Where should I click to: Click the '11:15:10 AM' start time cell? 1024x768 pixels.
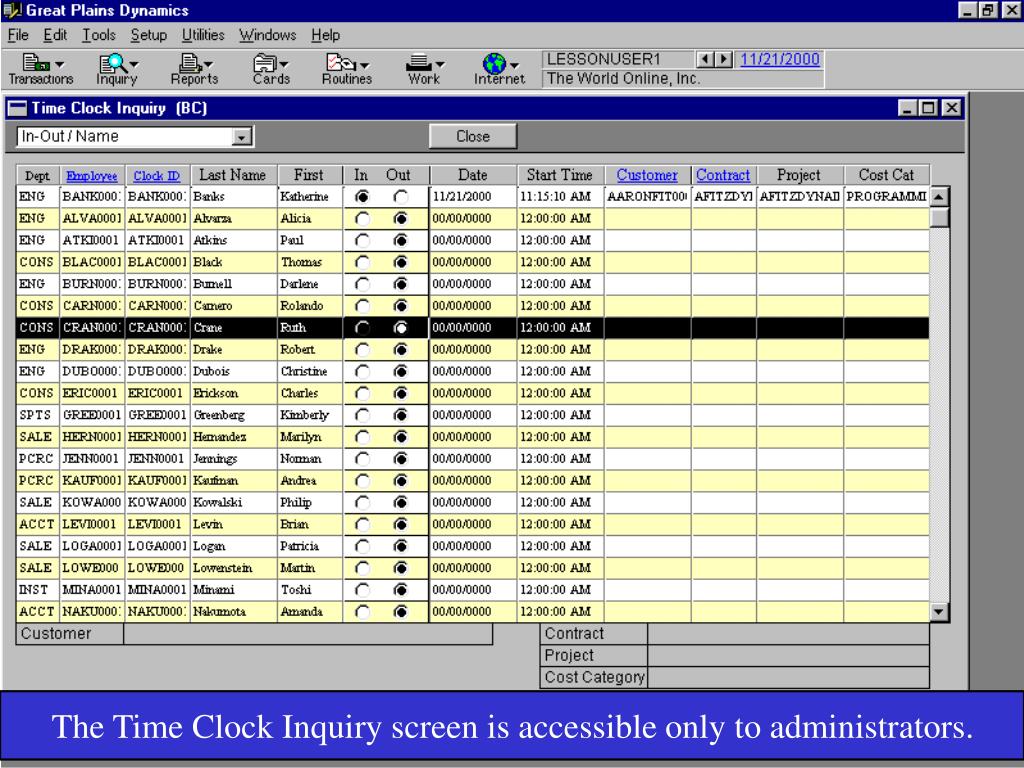(x=560, y=197)
